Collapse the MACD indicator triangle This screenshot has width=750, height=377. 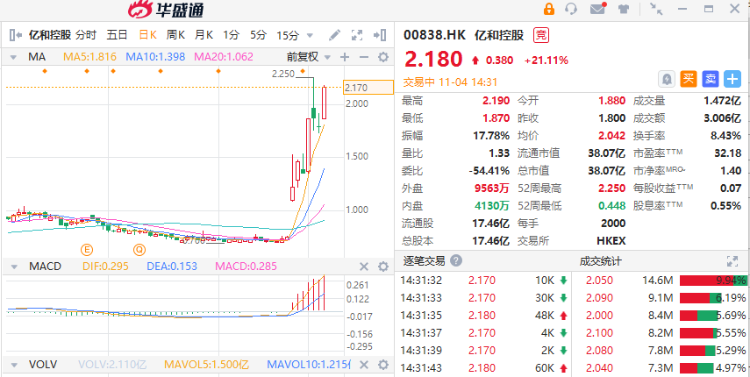click(x=14, y=266)
